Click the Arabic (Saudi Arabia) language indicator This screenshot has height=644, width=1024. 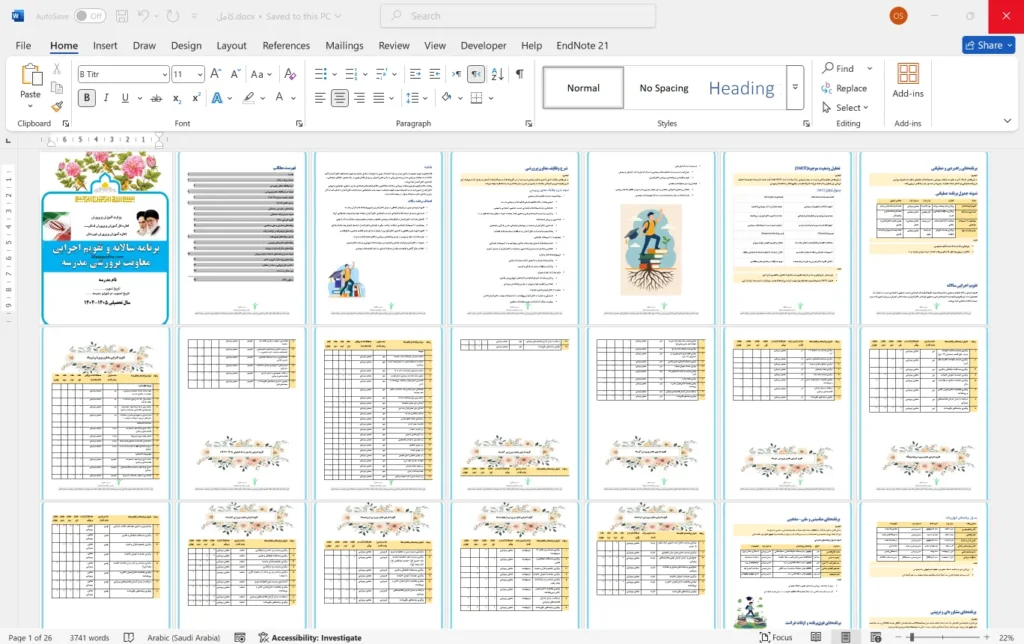click(184, 637)
